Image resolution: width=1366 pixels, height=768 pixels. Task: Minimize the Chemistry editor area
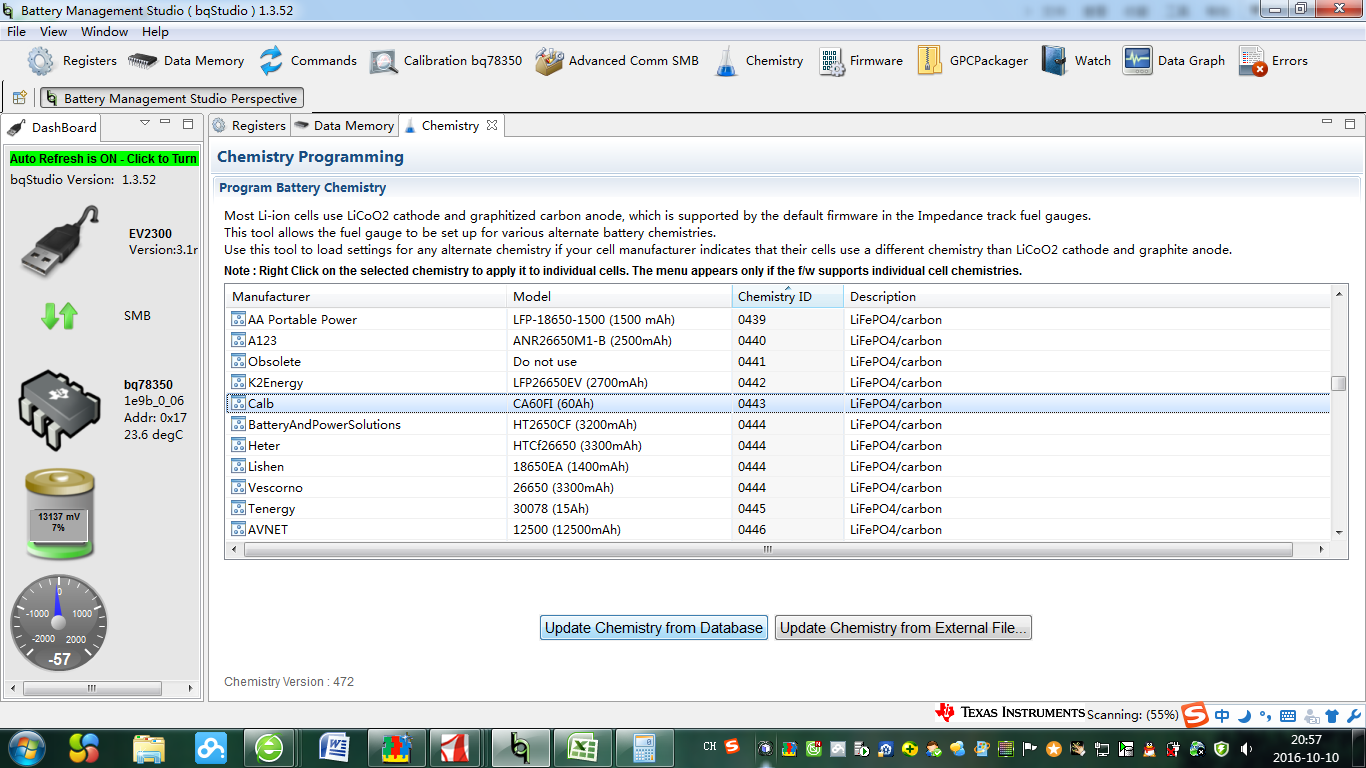coord(1326,123)
